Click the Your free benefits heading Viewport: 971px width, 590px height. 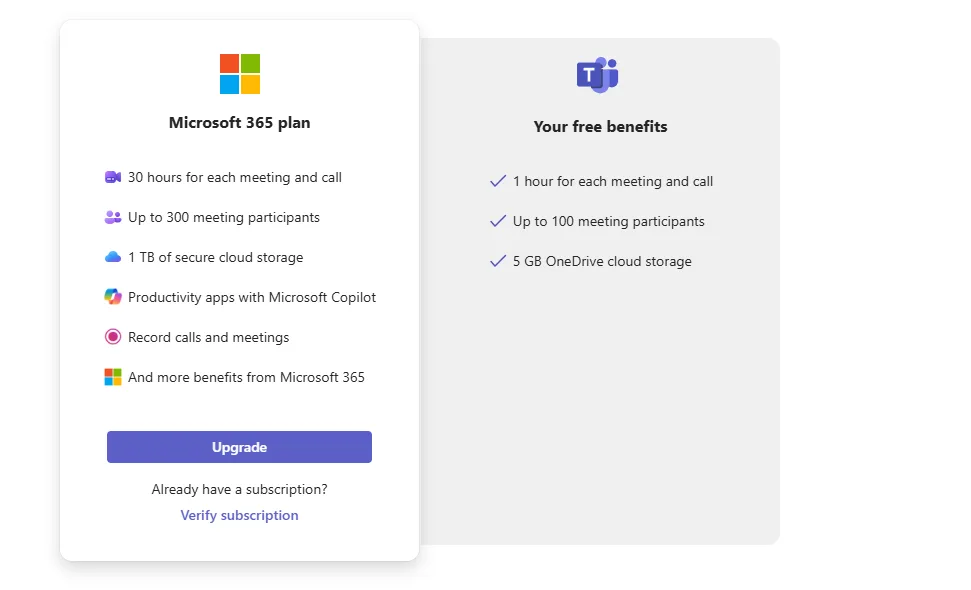[600, 126]
